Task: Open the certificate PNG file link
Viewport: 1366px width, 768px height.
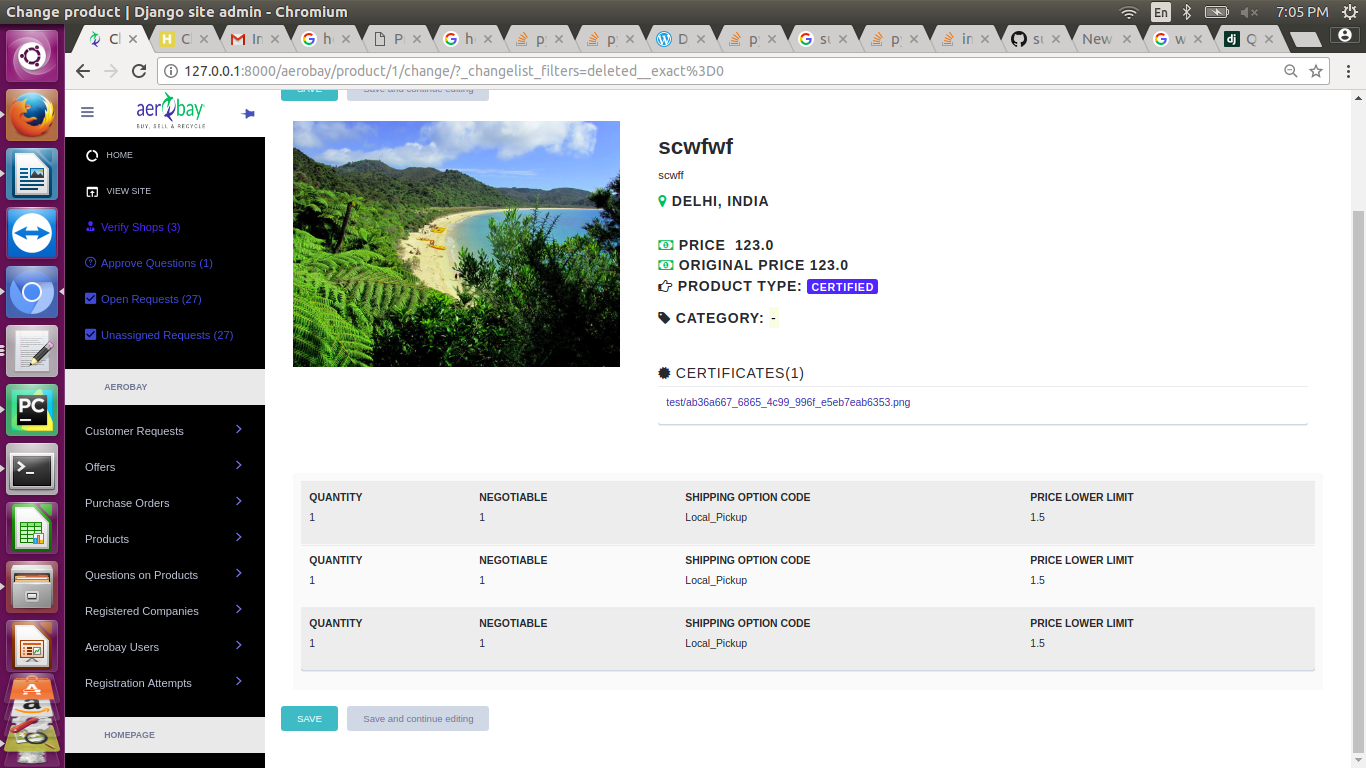Action: 788,403
